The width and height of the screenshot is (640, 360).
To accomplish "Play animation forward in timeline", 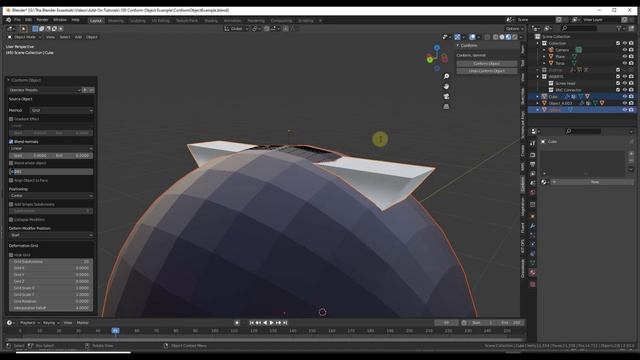I will [x=272, y=323].
